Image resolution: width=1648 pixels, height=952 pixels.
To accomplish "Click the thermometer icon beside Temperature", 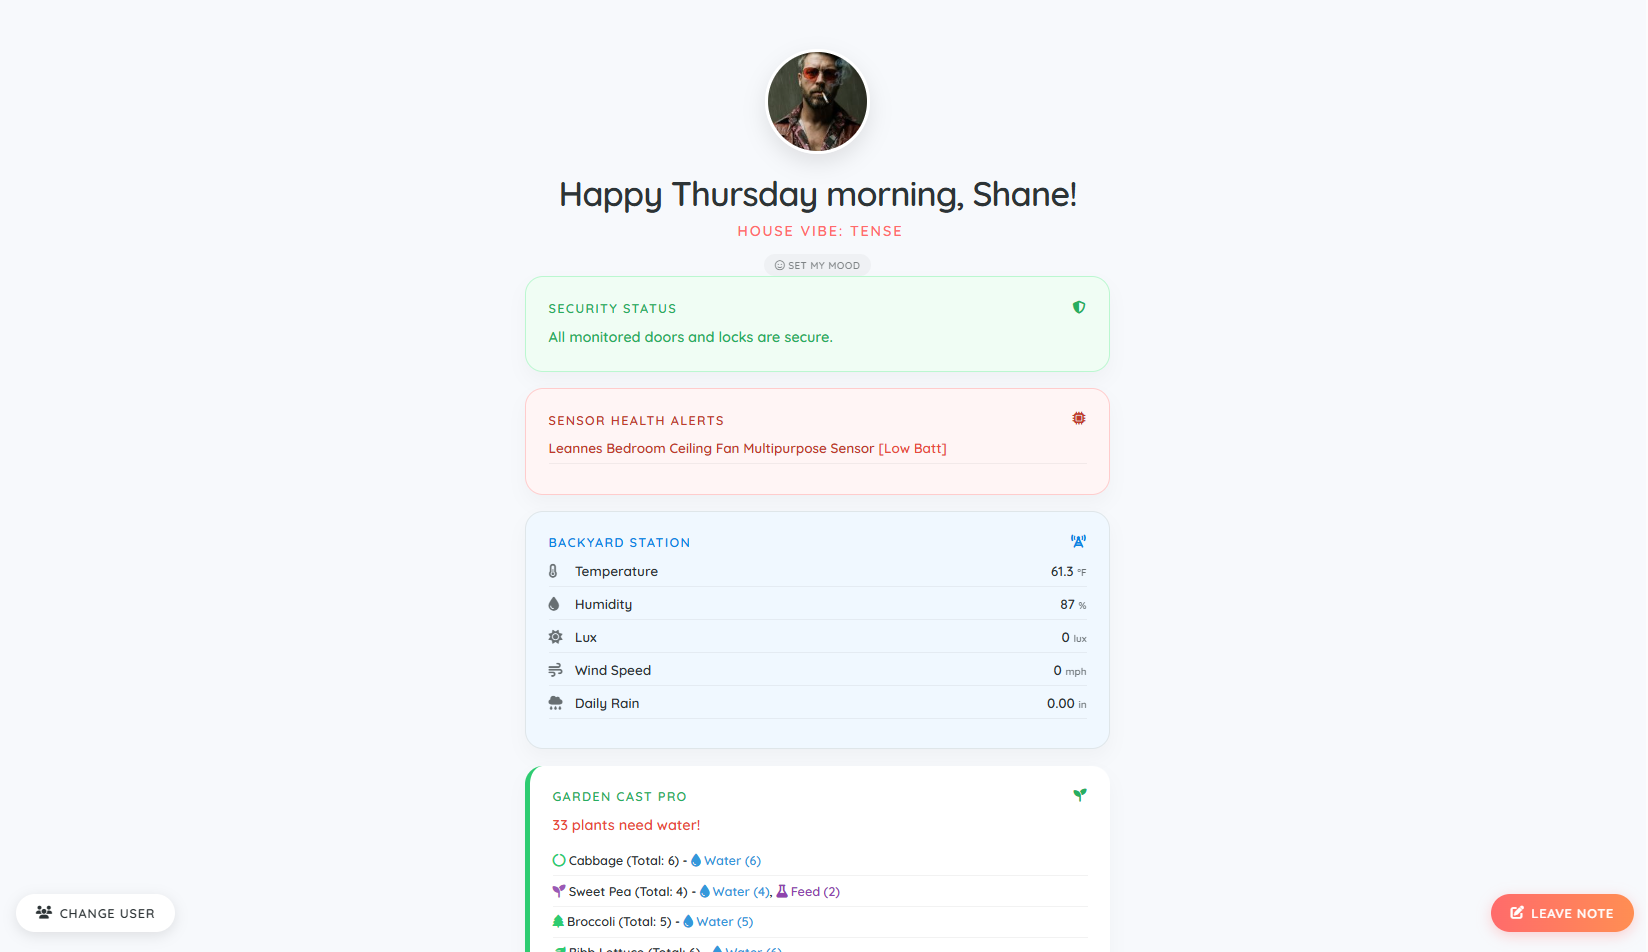I will (553, 571).
